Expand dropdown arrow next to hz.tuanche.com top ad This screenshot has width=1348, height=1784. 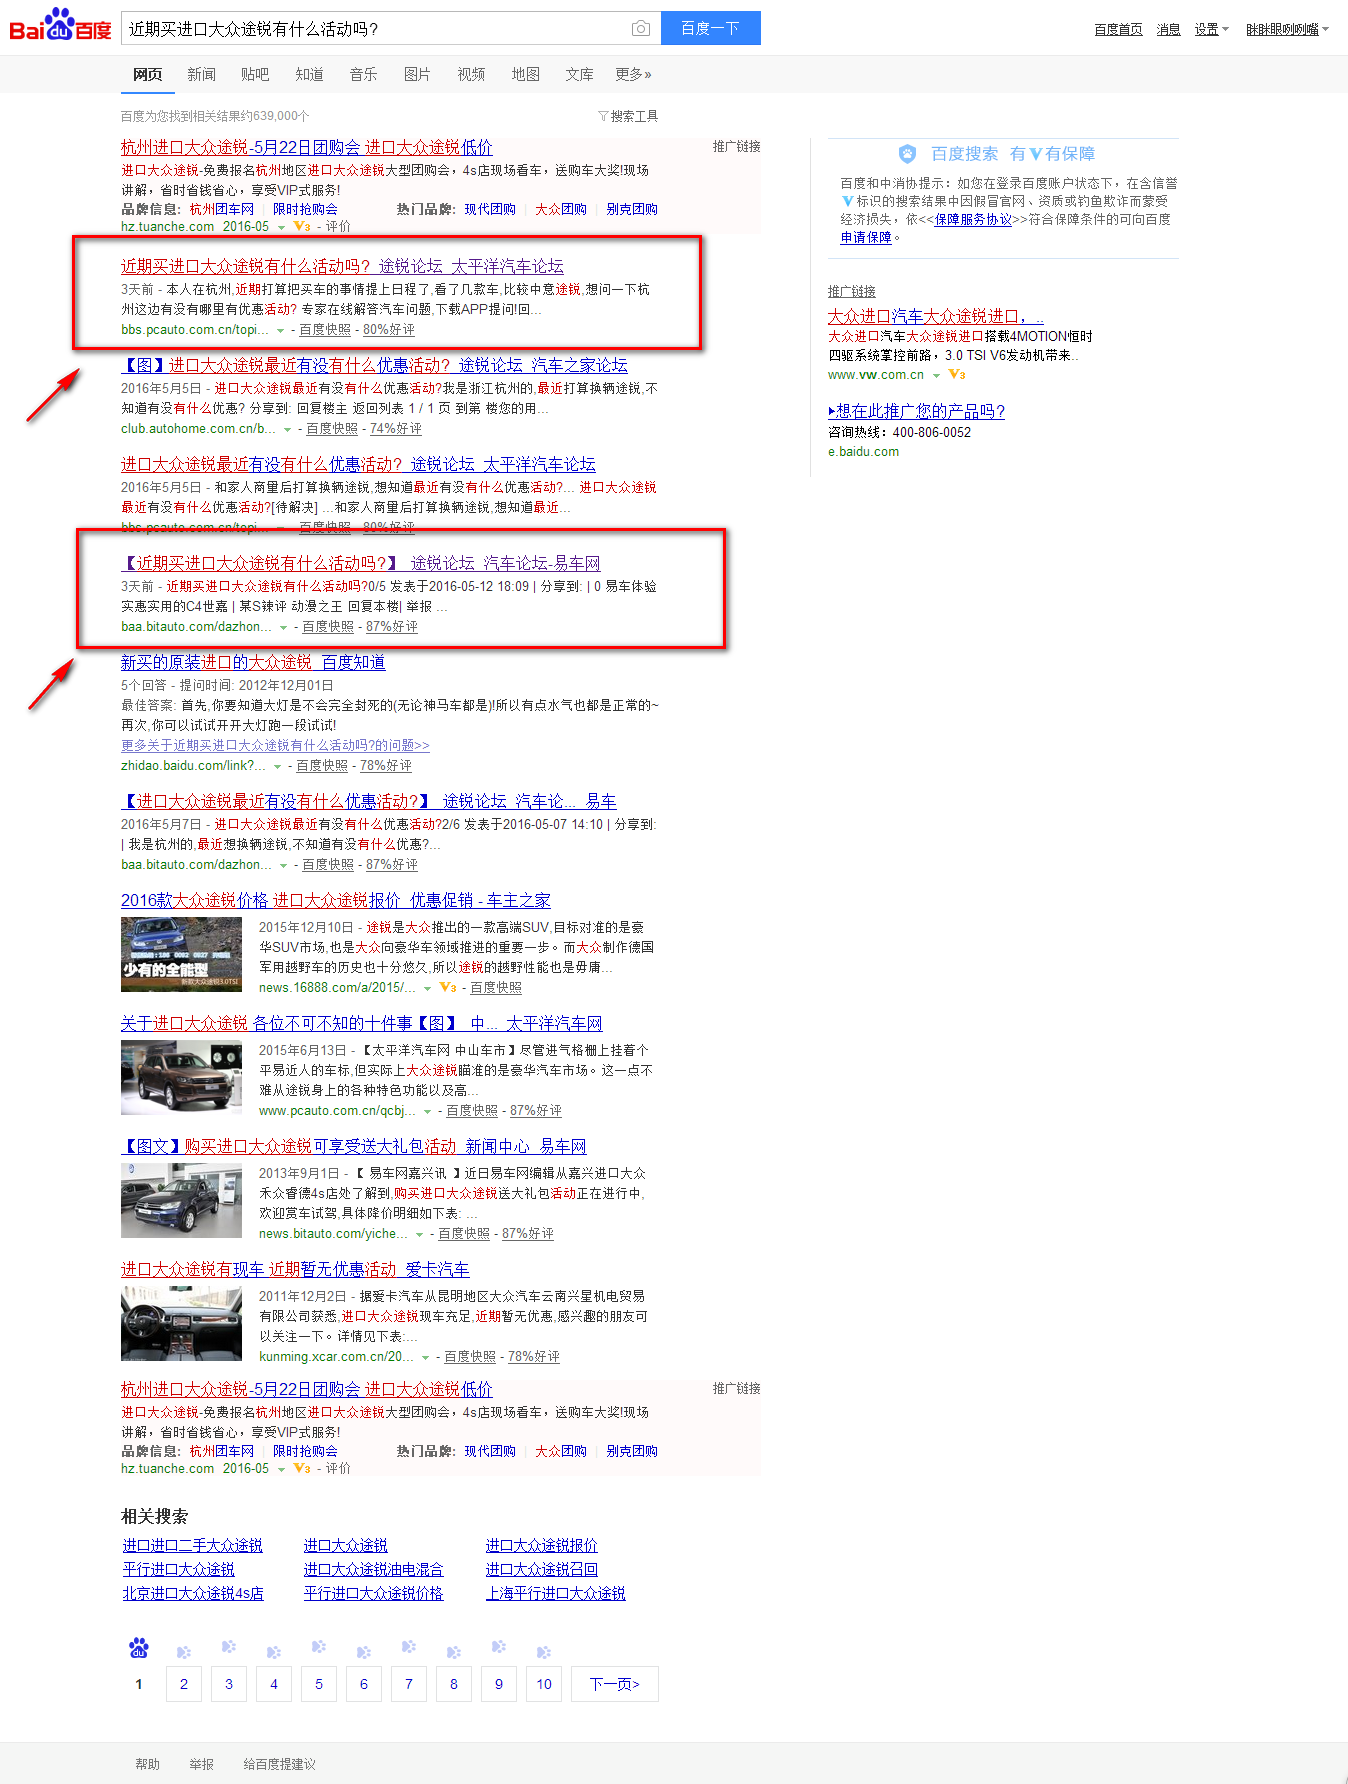point(281,227)
